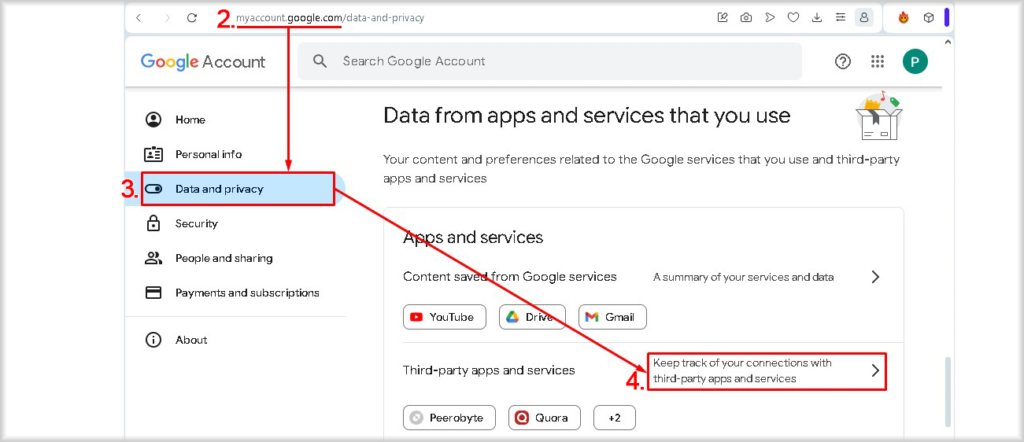Viewport: 1024px width, 442px height.
Task: Click the package box illustration
Action: pyautogui.click(x=878, y=116)
